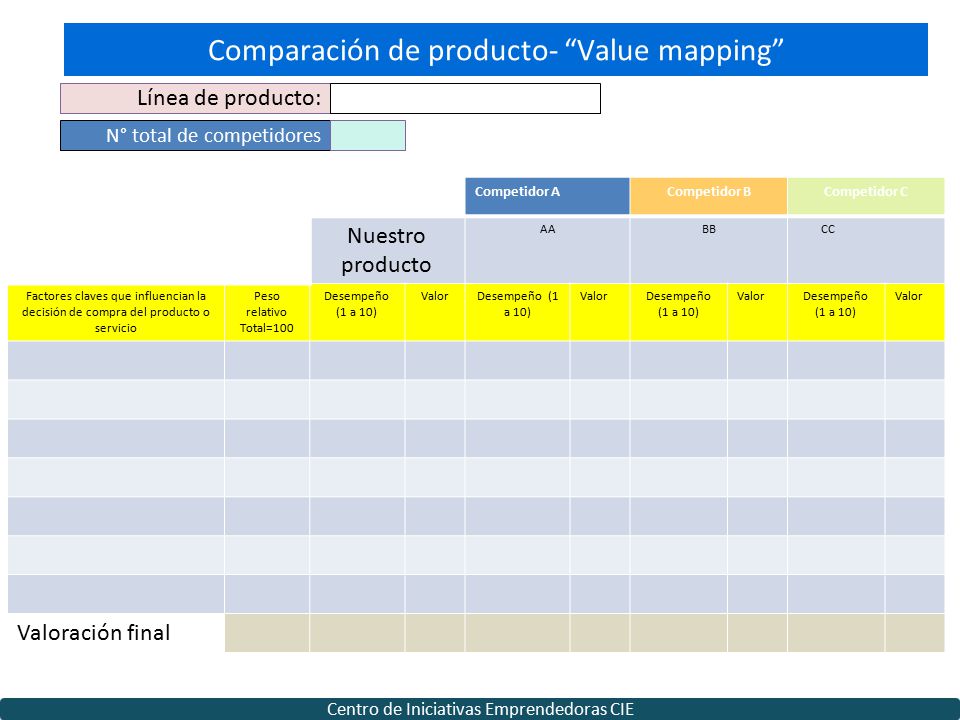Click 'Desempeño (1 a 10)' under Competidor B

coord(678,312)
